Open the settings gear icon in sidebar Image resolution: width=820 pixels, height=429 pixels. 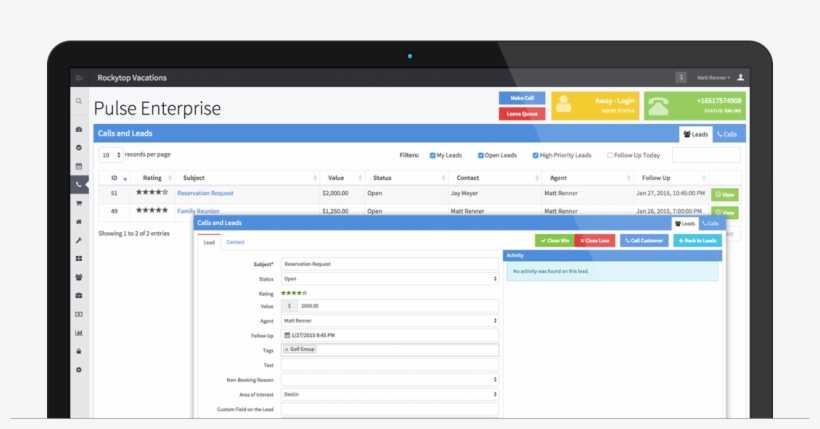tap(79, 370)
